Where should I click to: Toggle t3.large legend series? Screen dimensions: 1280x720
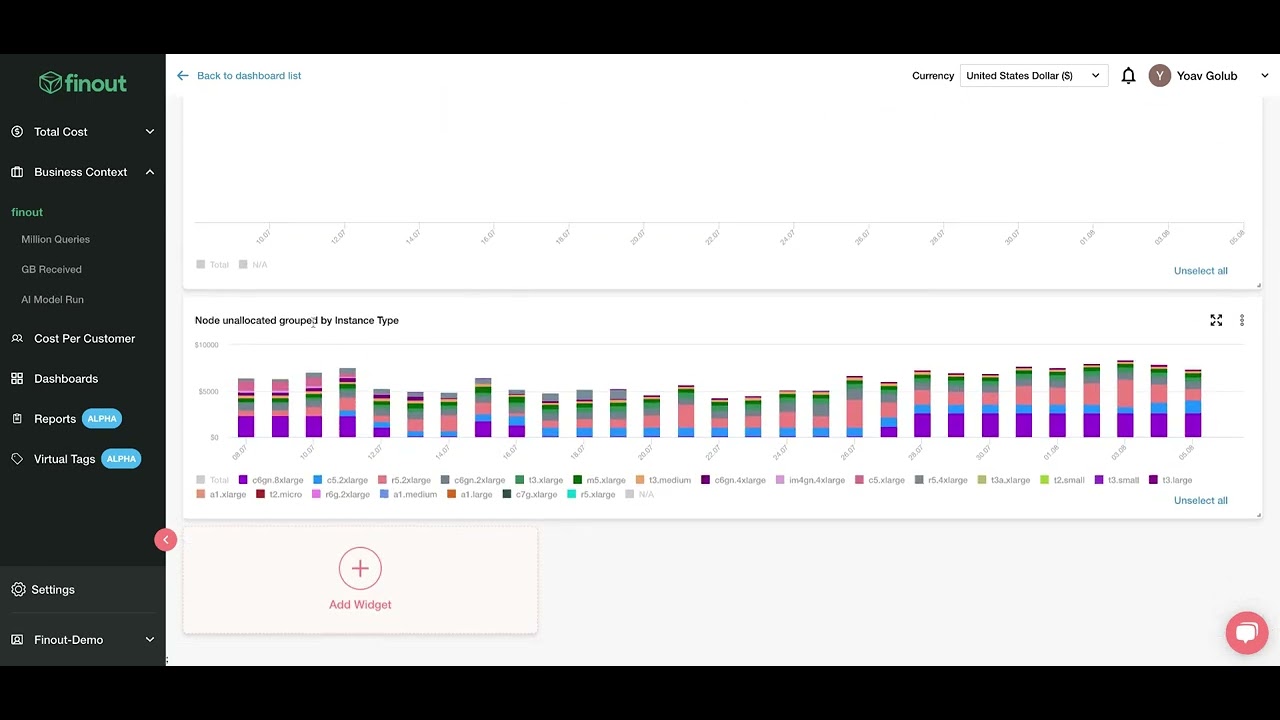tap(1170, 480)
